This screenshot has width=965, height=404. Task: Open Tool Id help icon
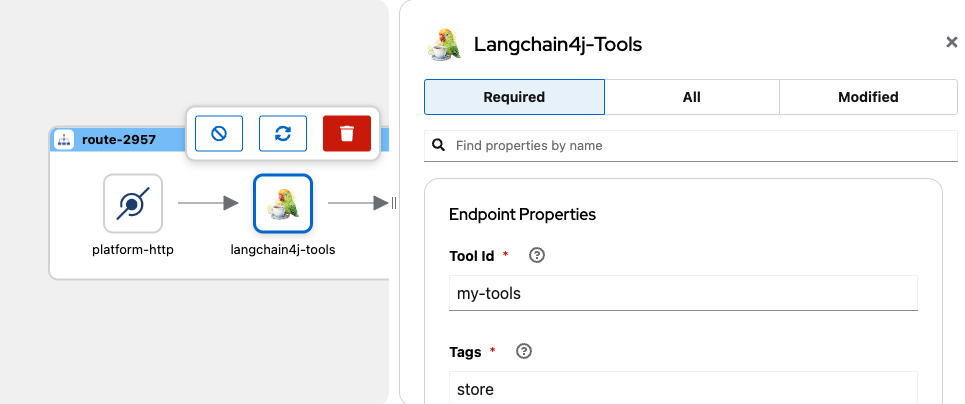[x=536, y=256]
